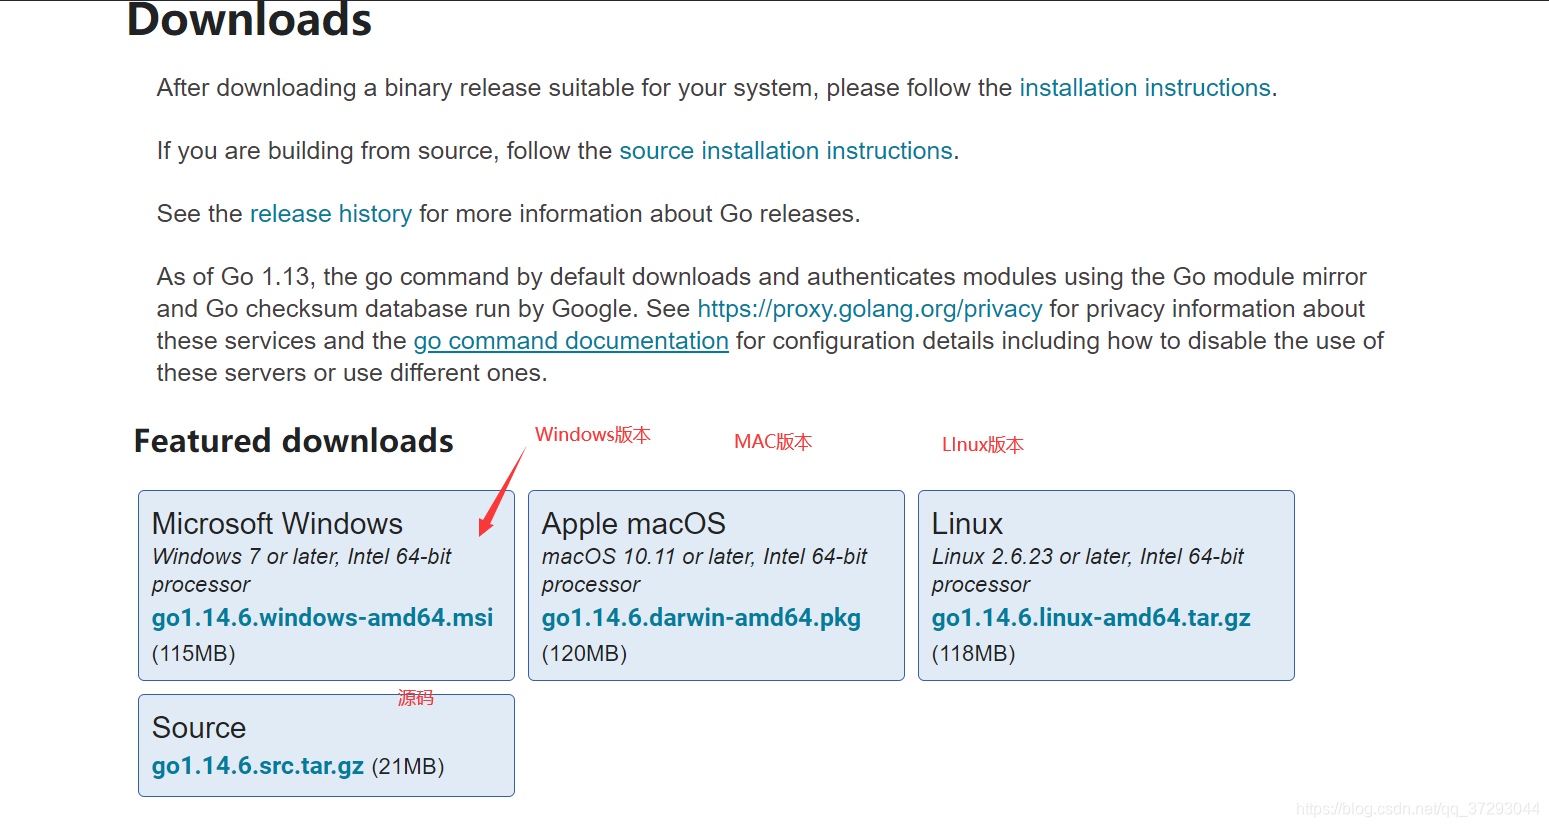Open the go command documentation link
The image size is (1549, 827).
tap(571, 341)
